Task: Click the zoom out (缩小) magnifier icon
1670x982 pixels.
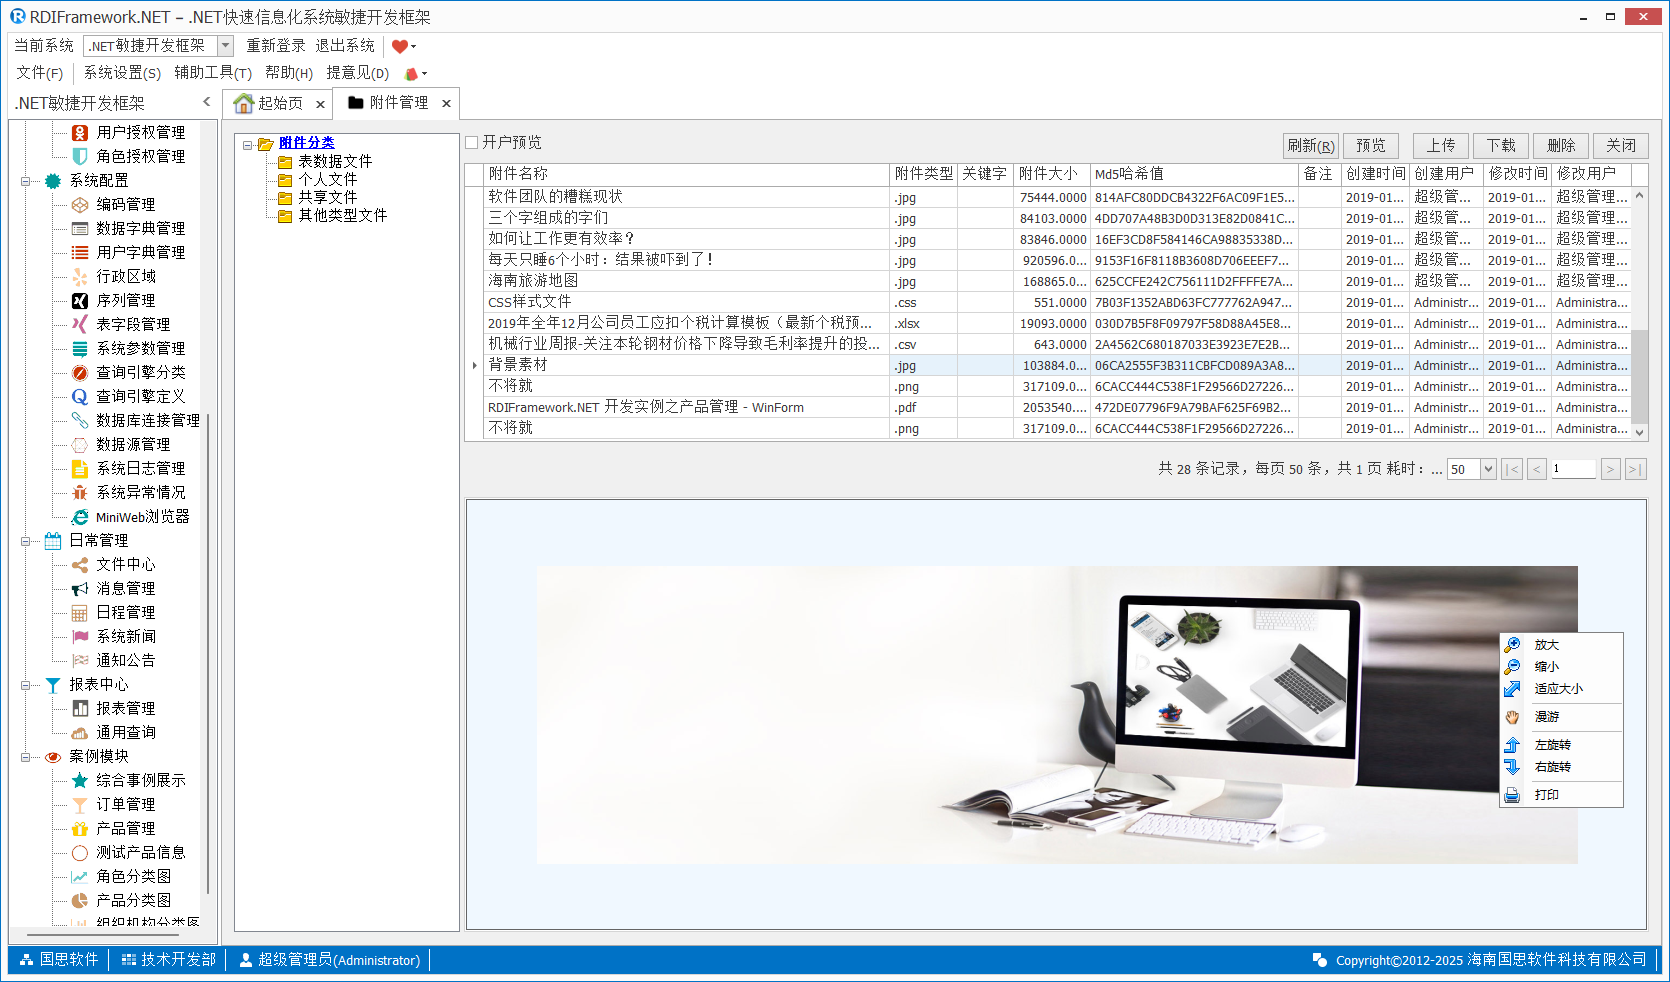Action: tap(1512, 667)
